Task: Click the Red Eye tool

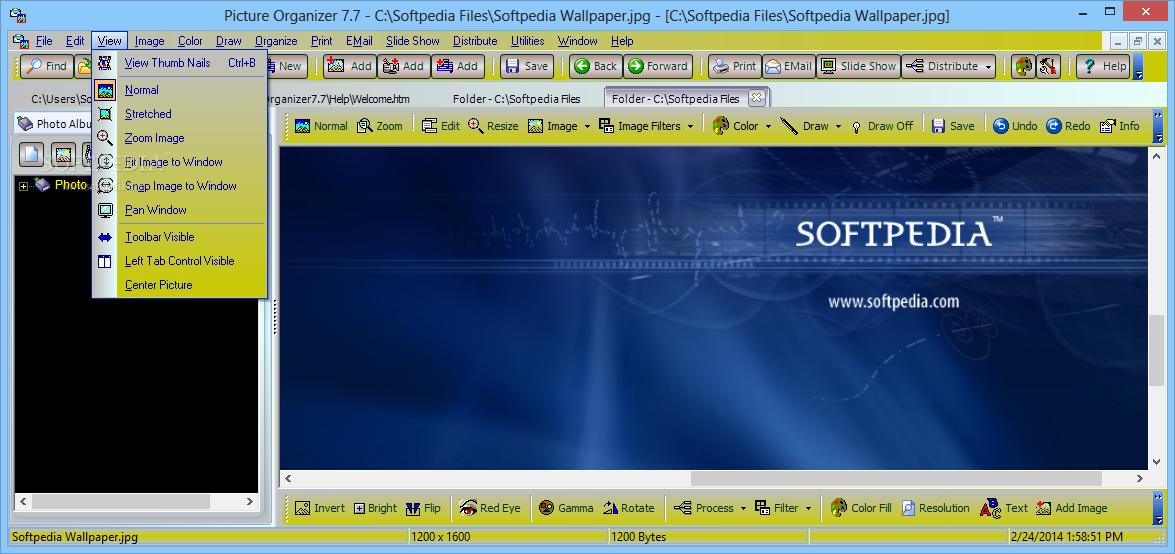Action: click(490, 508)
